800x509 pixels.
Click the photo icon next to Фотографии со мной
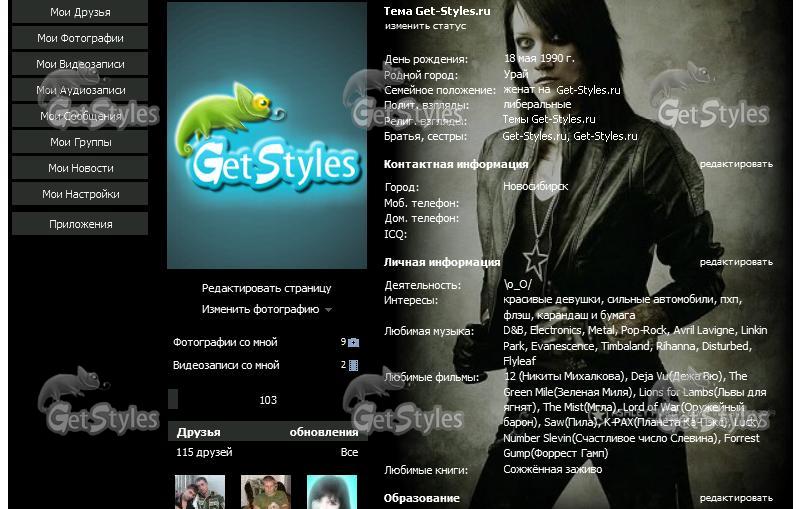coord(353,343)
